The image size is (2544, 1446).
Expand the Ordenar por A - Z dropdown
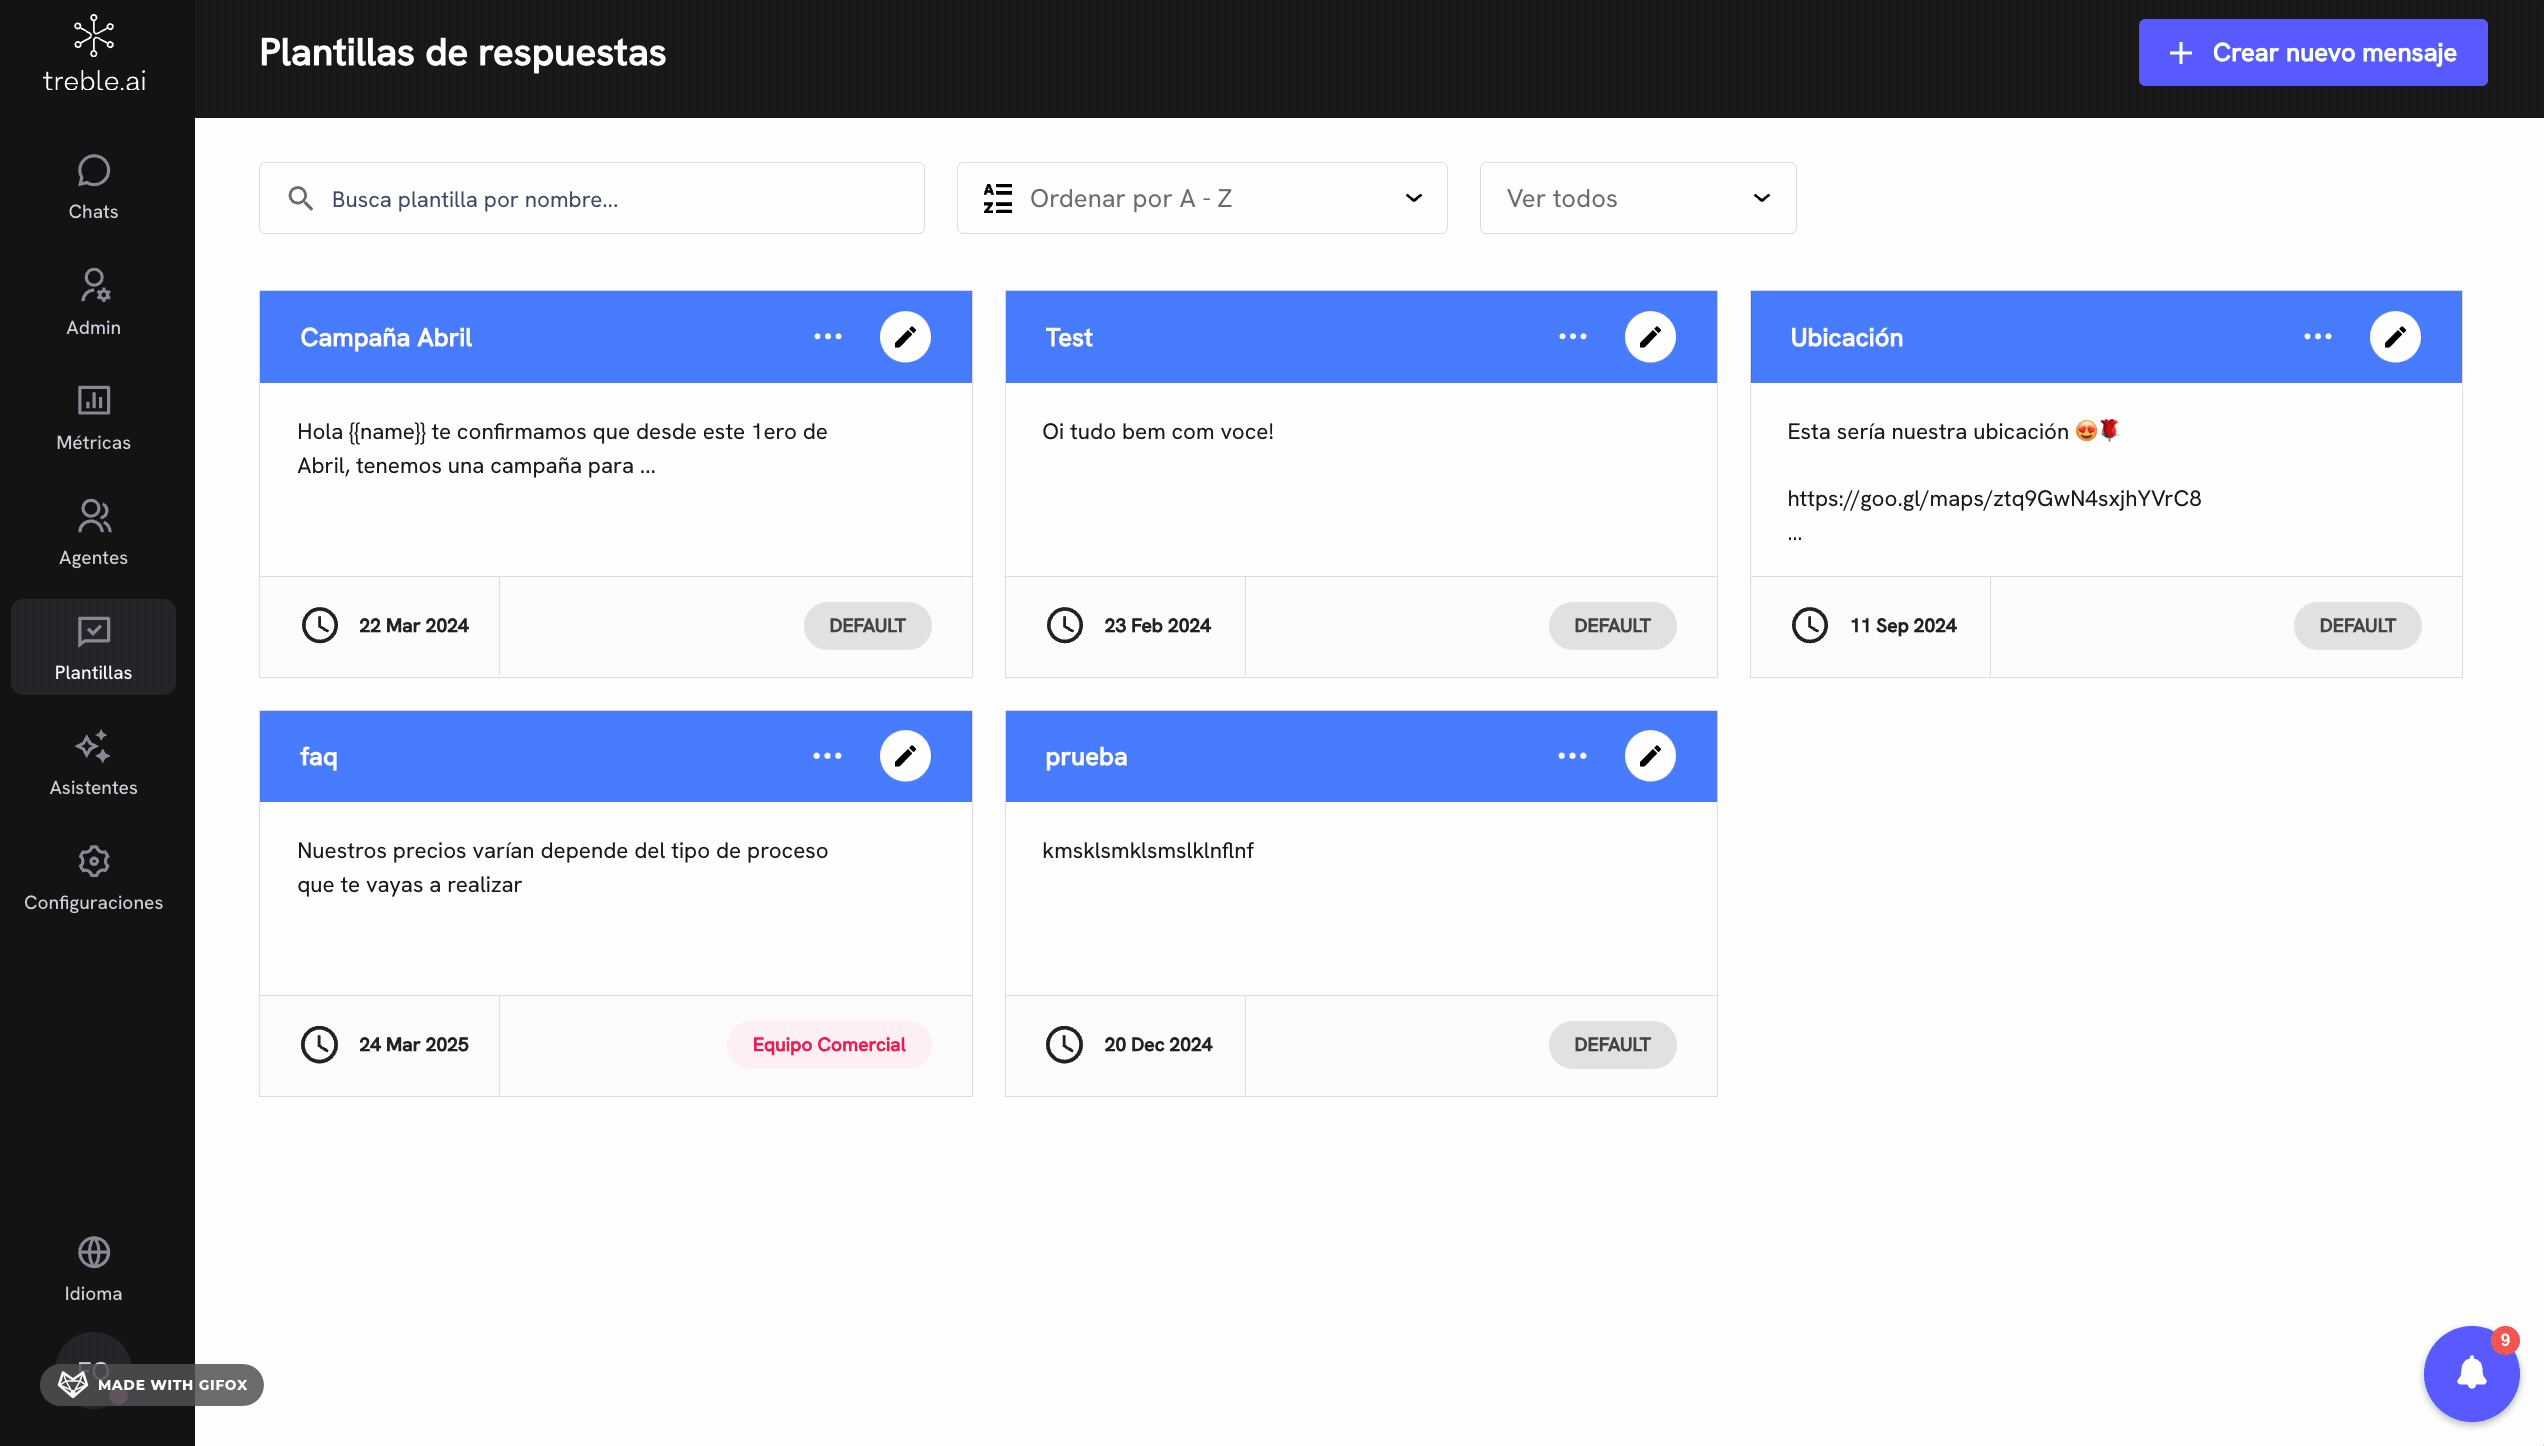click(1201, 198)
